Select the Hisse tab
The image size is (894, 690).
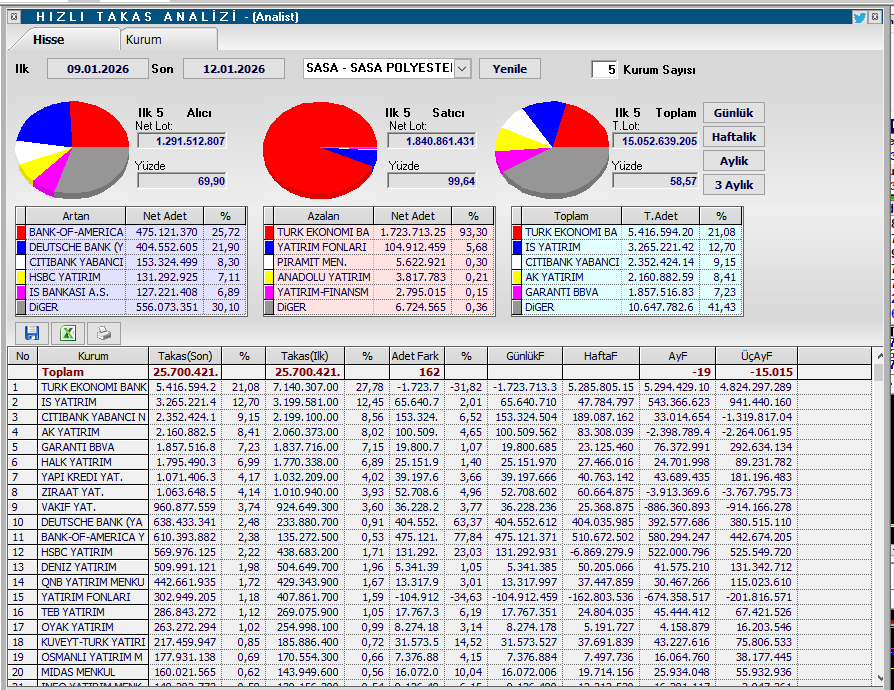tap(49, 40)
